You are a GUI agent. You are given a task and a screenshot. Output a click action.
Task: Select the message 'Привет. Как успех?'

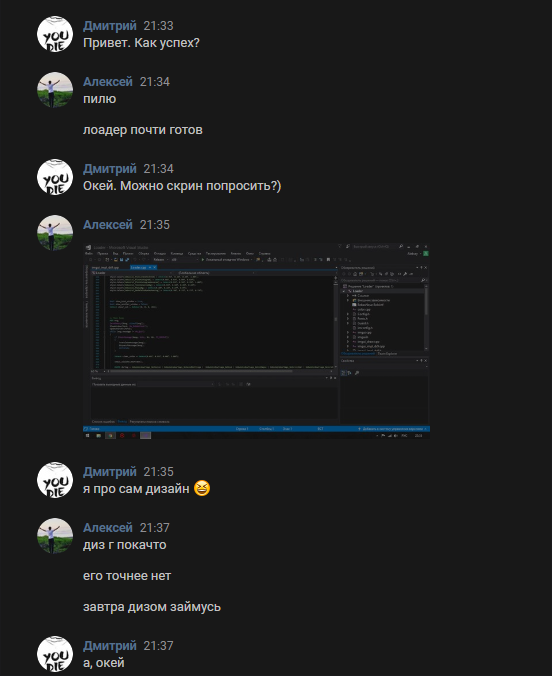(x=141, y=43)
